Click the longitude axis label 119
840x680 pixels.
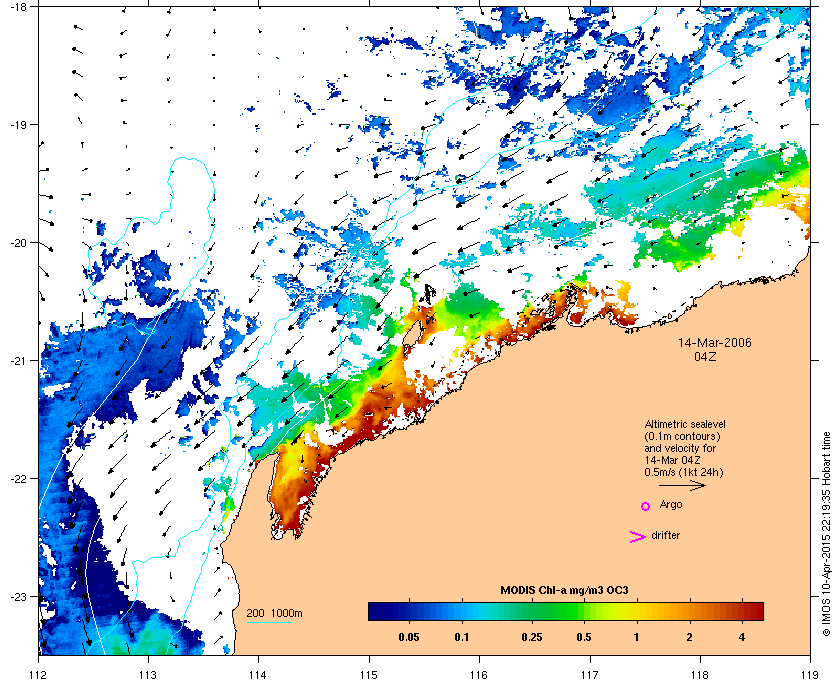click(810, 674)
